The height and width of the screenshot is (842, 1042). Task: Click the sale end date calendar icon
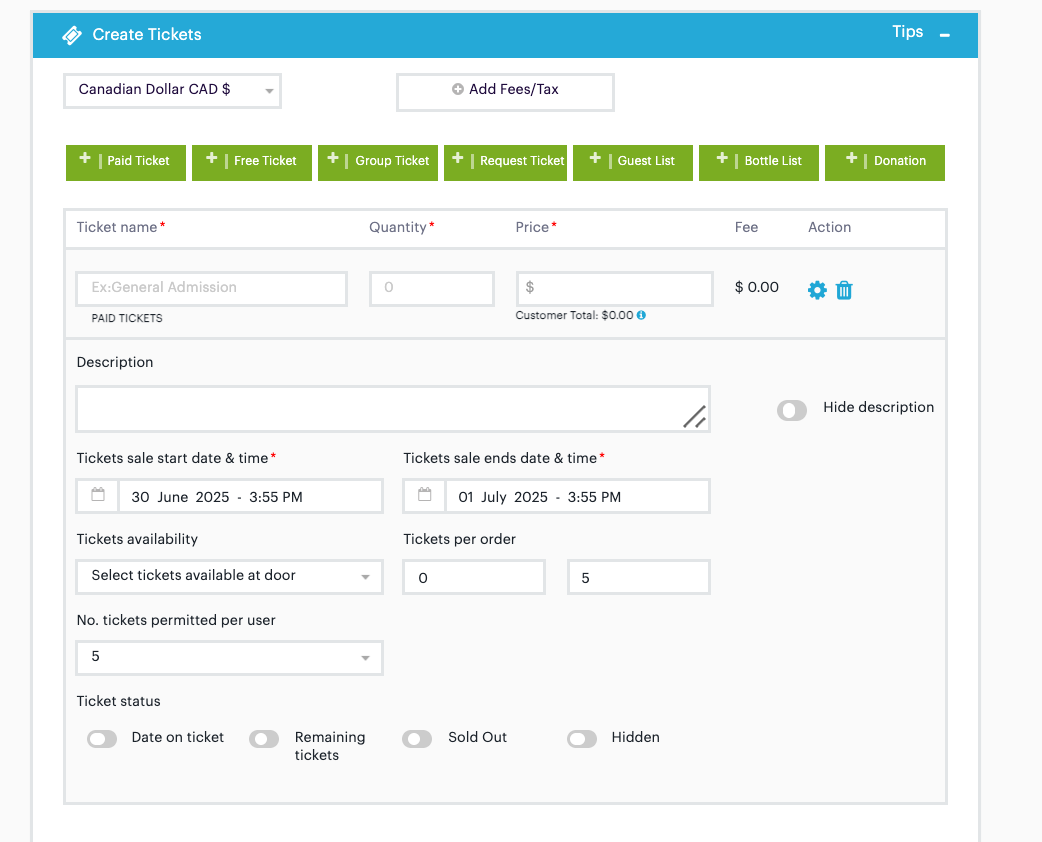(425, 496)
